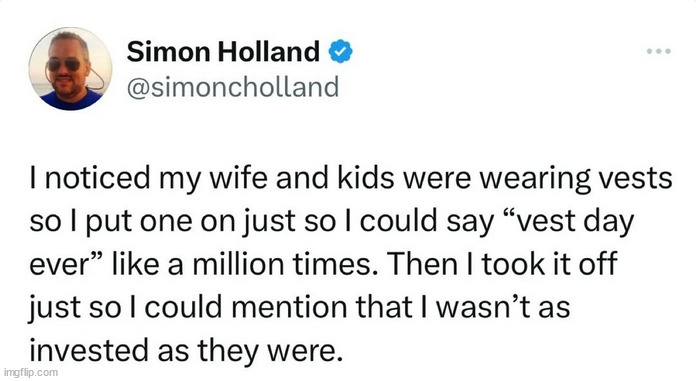Viewport: 696px width, 381px height.
Task: Click the tweet line starting "I noticed my wife"
Action: (x=351, y=179)
